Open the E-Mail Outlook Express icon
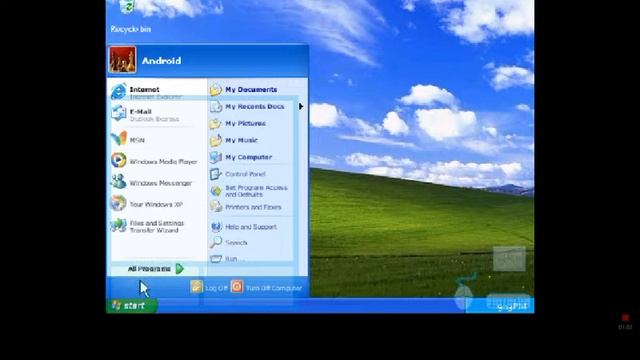 [118, 113]
